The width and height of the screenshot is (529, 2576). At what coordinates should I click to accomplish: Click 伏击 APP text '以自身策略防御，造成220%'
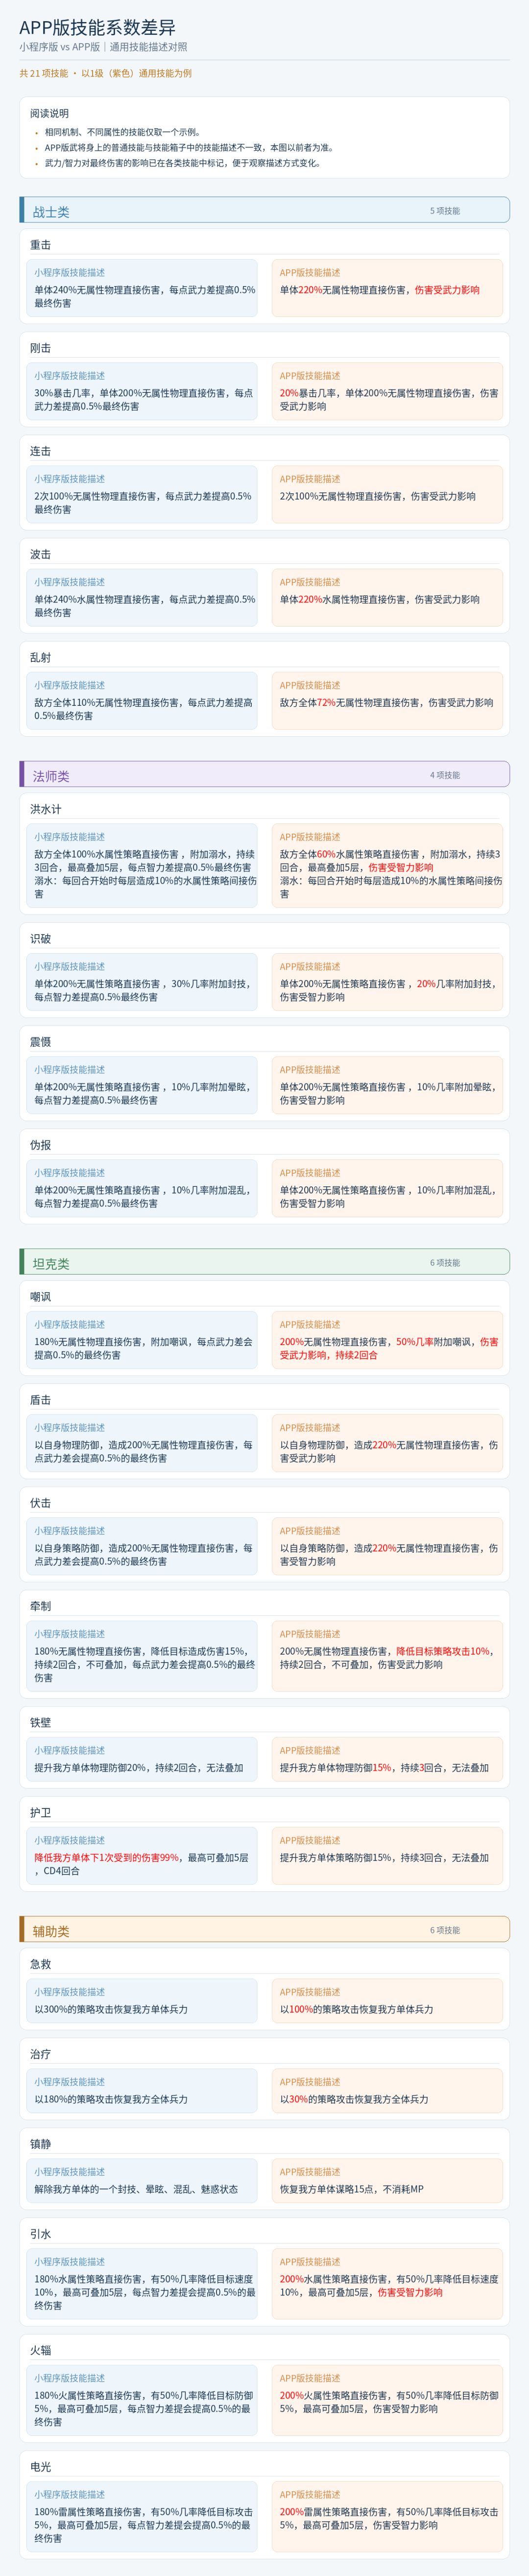pos(338,1548)
